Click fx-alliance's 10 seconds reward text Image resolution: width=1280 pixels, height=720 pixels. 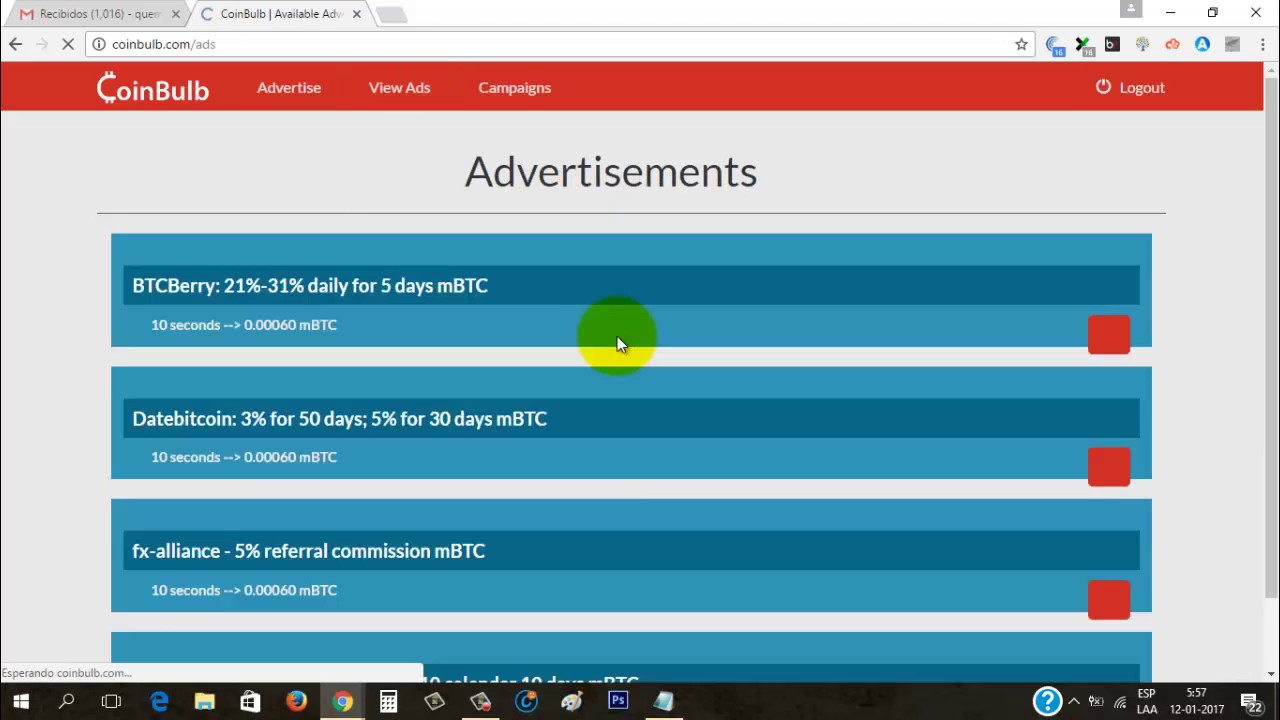pyautogui.click(x=244, y=589)
